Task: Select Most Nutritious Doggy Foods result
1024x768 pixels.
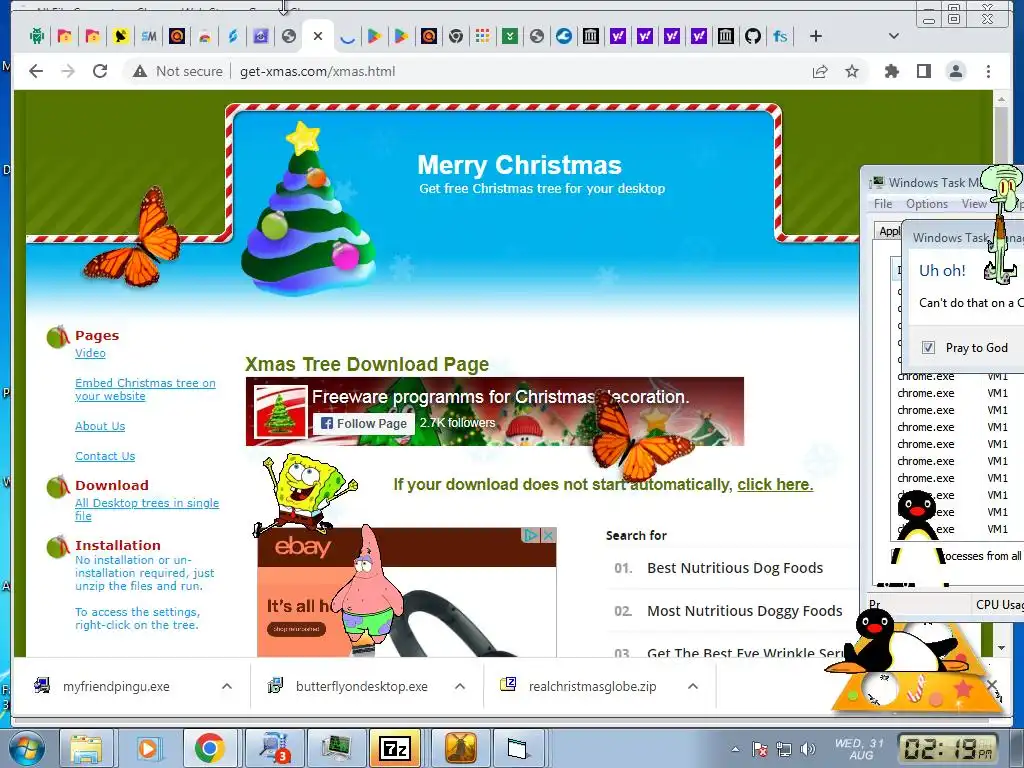Action: pyautogui.click(x=744, y=611)
